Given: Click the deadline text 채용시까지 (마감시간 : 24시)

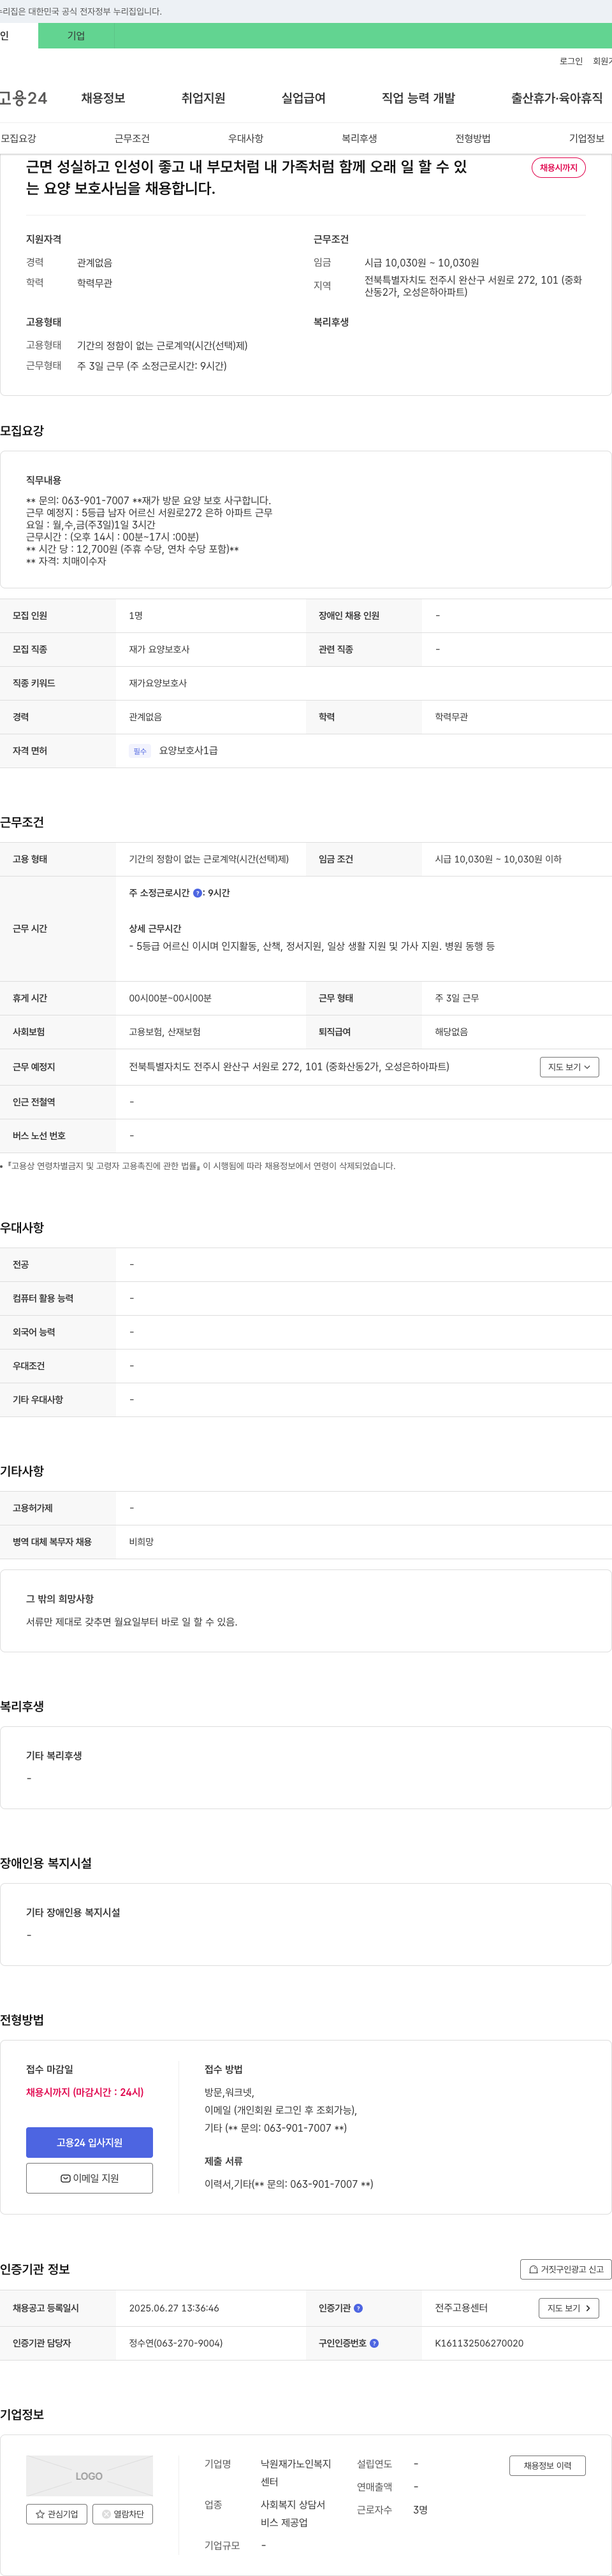Looking at the screenshot, I should (x=85, y=2092).
